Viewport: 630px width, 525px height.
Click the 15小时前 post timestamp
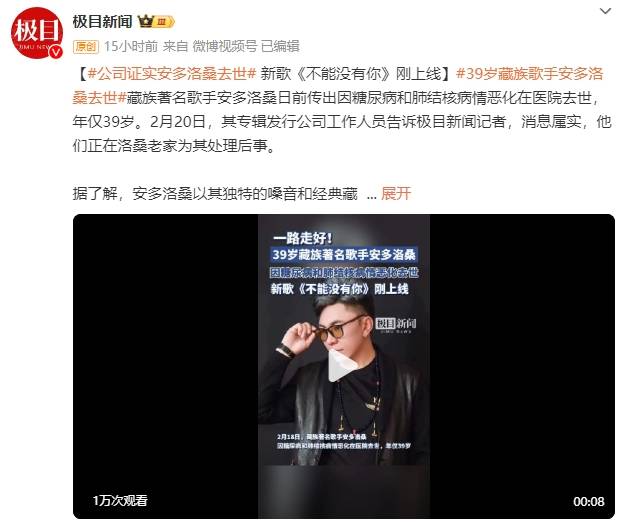pyautogui.click(x=131, y=47)
